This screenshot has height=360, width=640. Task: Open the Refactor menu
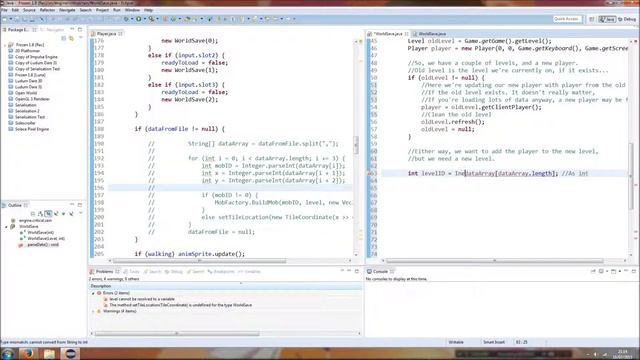coord(47,10)
